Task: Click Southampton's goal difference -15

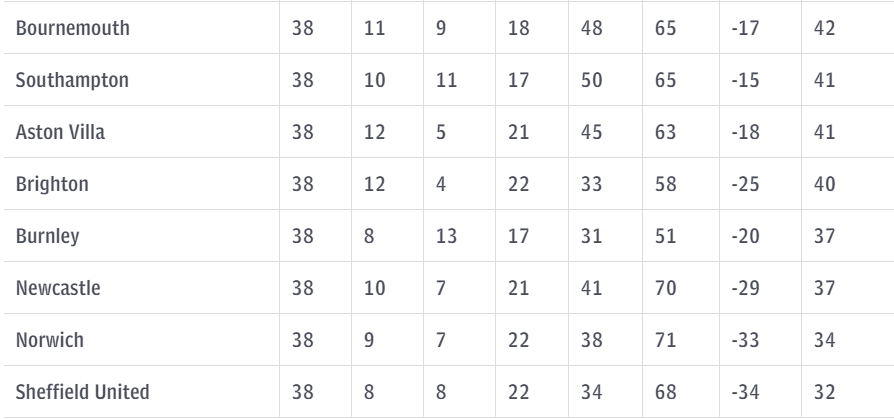Action: pos(745,80)
